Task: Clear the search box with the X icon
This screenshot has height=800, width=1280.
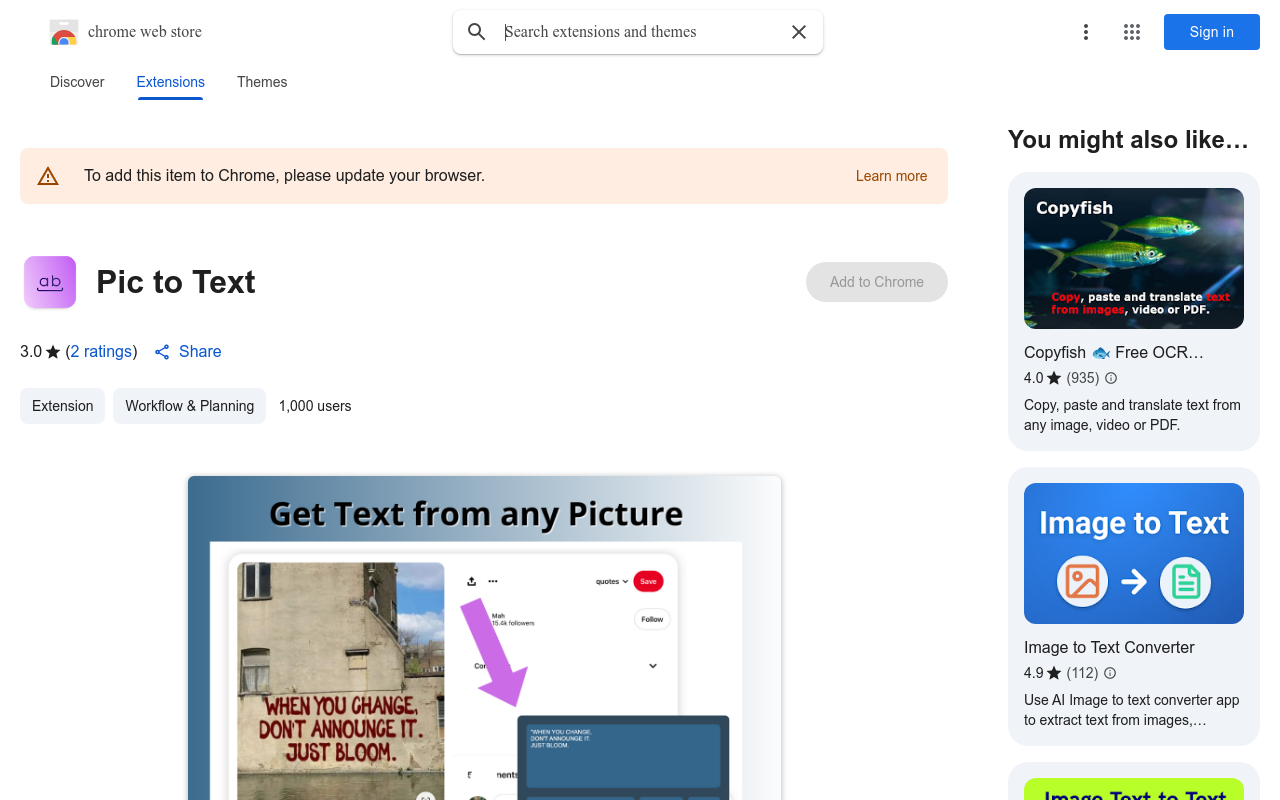Action: click(799, 32)
